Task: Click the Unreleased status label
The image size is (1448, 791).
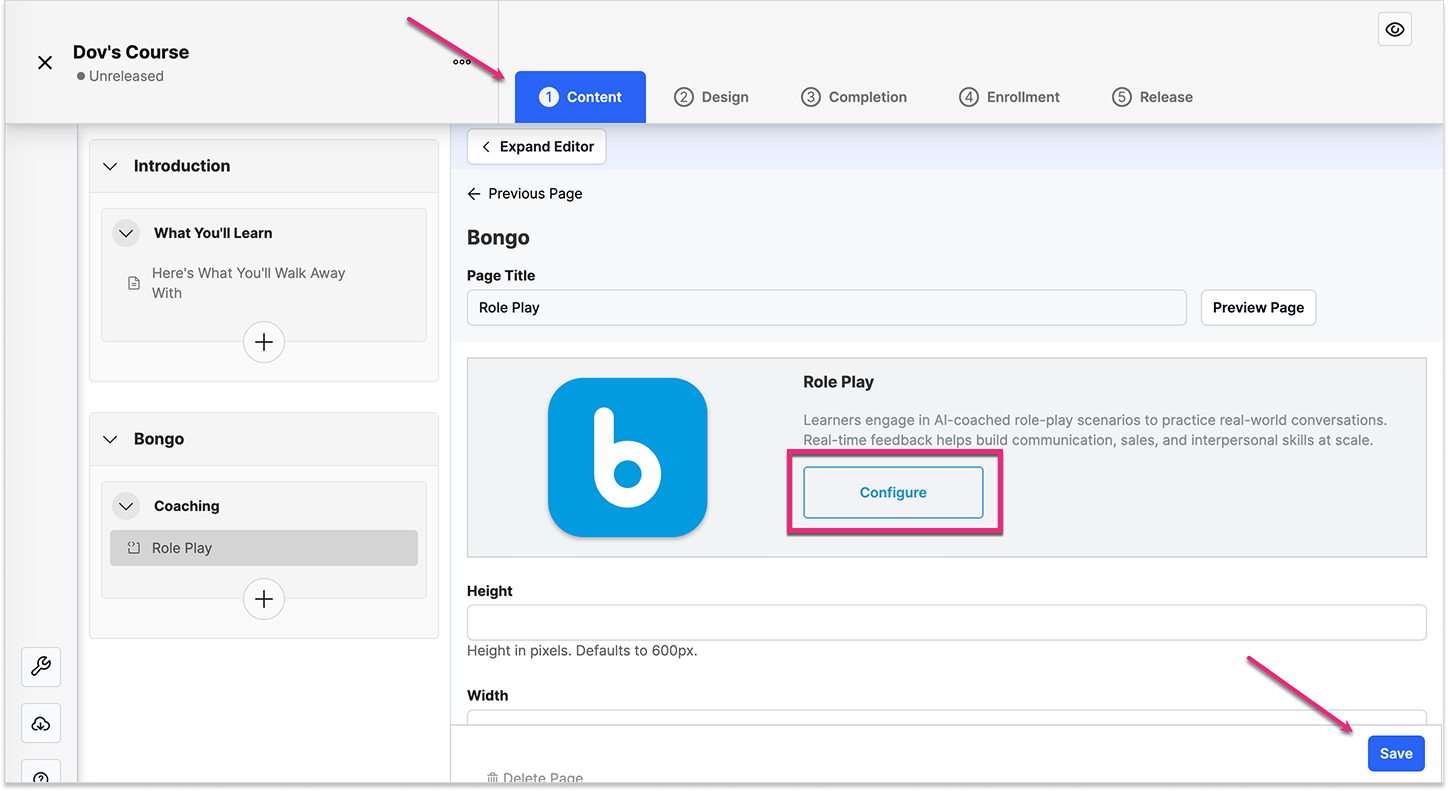Action: 120,76
